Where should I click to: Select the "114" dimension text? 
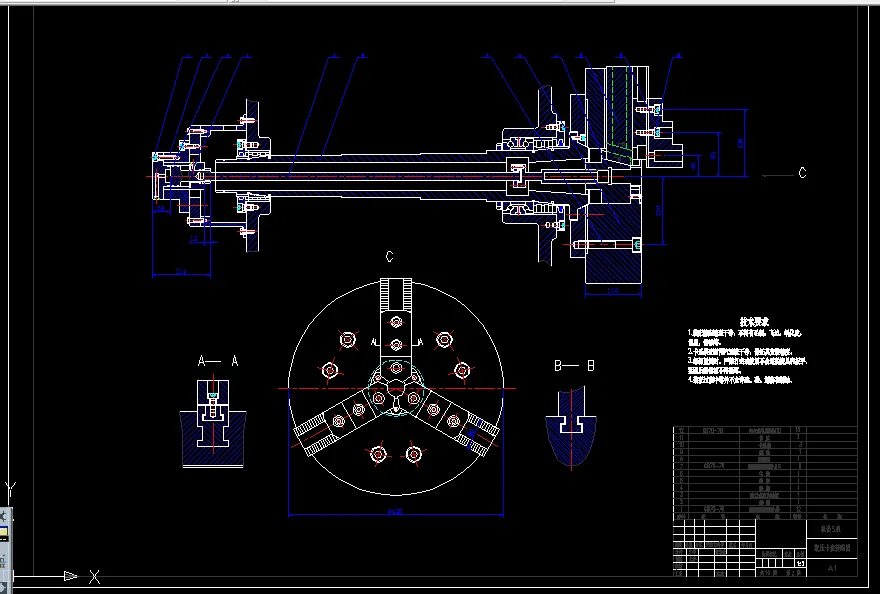coord(181,272)
